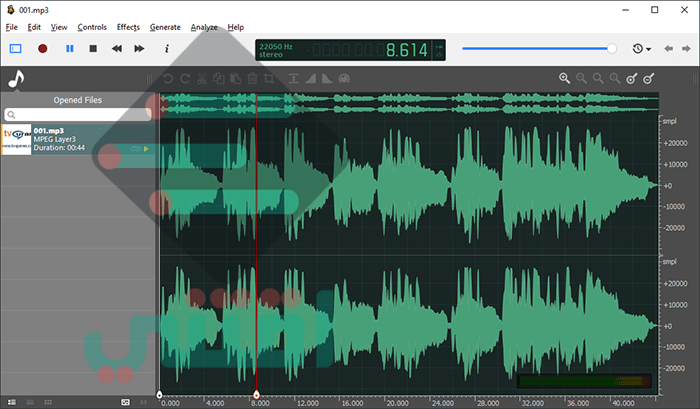The height and width of the screenshot is (409, 700).
Task: Click the link icon on 001.mp3 row
Action: (136, 149)
